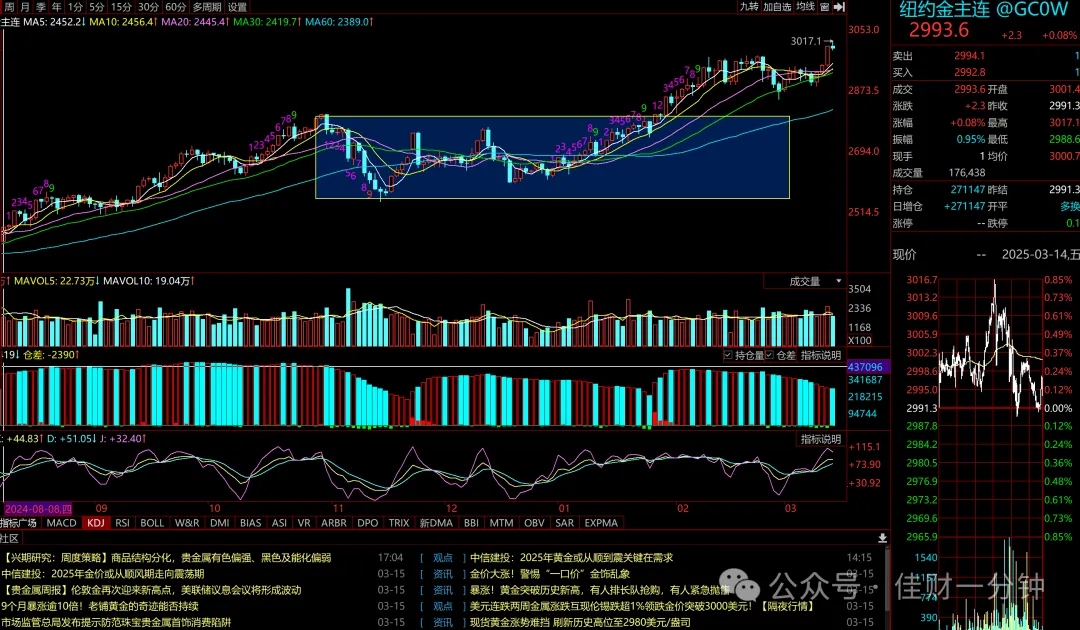The height and width of the screenshot is (630, 1080).
Task: Switch to monthly 月 period
Action: (25, 7)
